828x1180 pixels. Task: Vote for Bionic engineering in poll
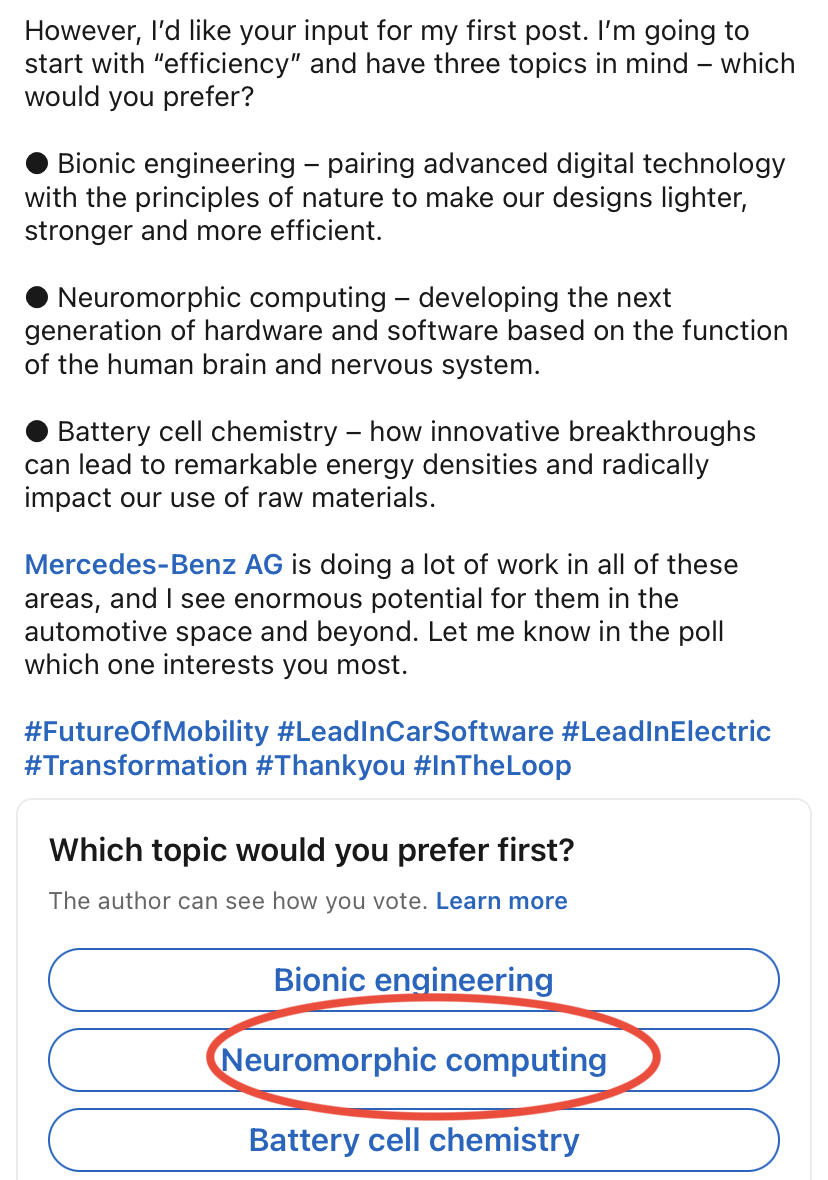coord(413,980)
